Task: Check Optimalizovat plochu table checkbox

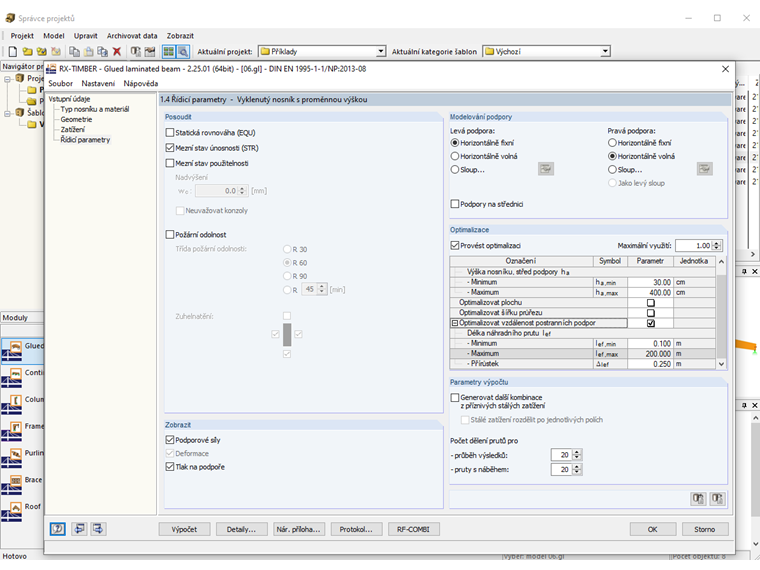Action: (650, 302)
